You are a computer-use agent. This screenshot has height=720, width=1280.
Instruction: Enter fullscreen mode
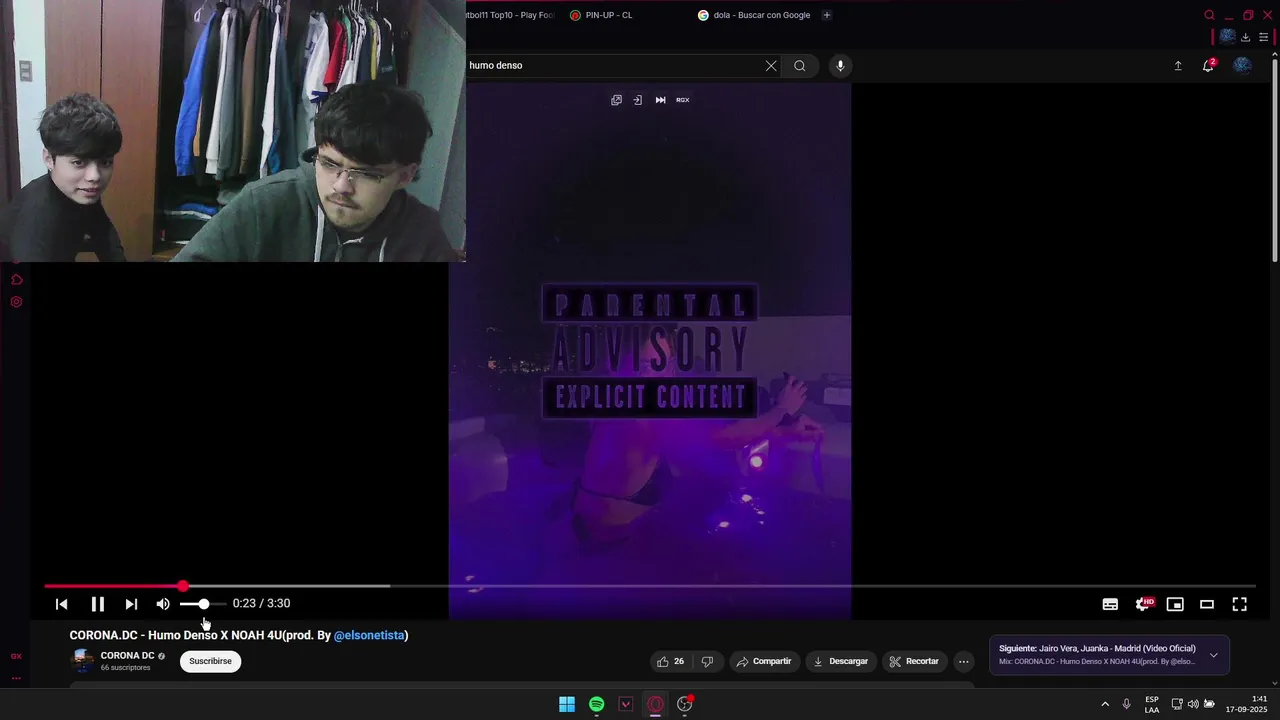click(1239, 604)
